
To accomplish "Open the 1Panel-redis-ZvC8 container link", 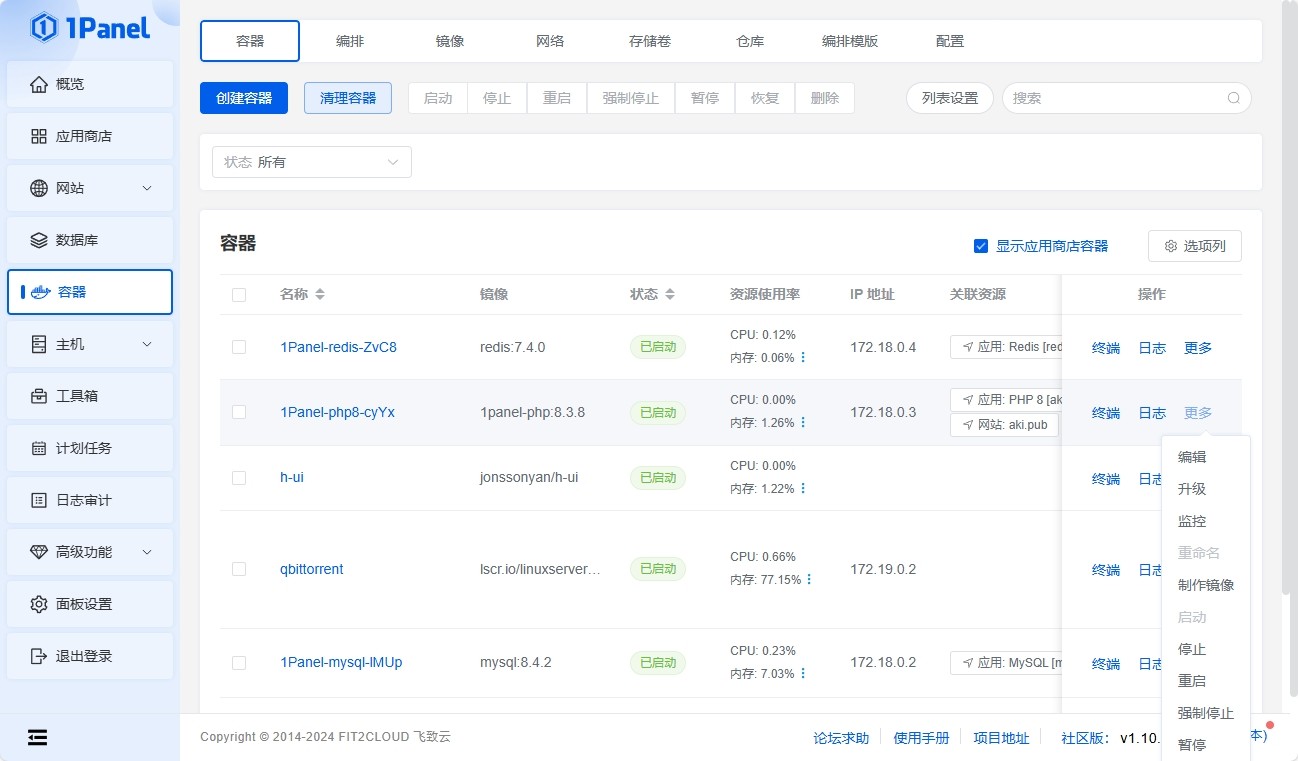I will pos(338,347).
